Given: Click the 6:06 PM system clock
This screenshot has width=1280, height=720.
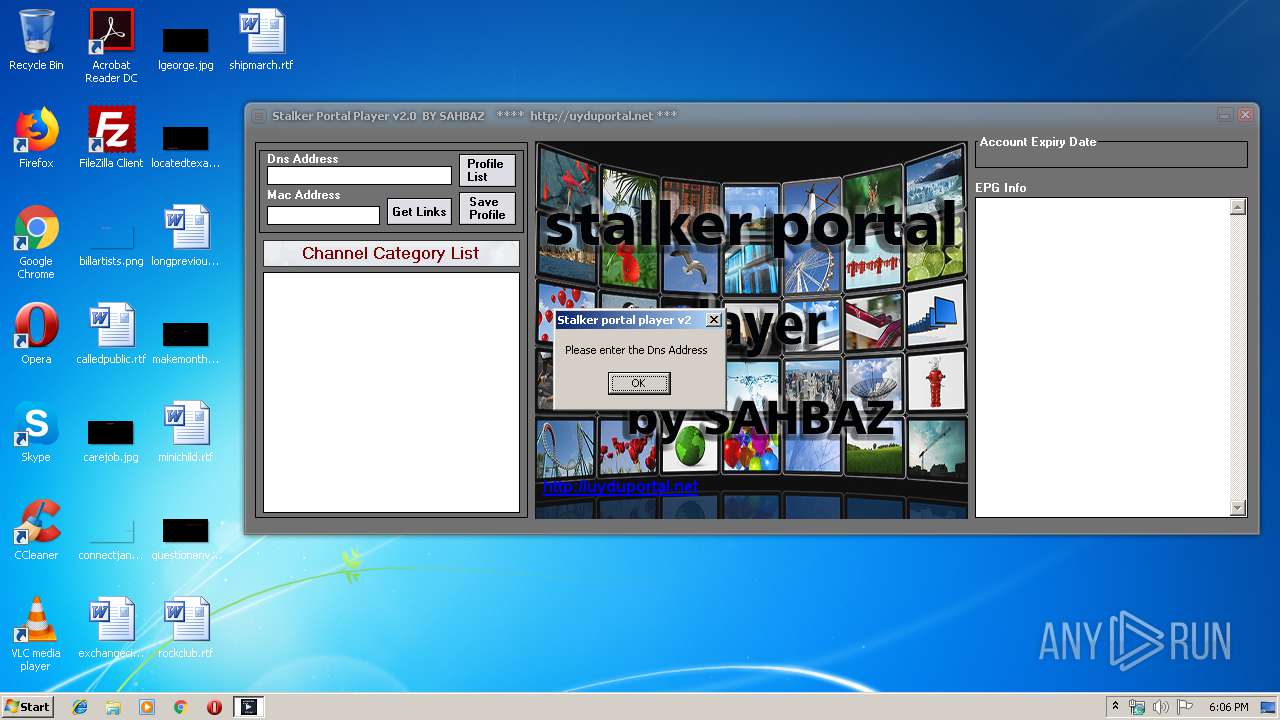Looking at the screenshot, I should pos(1228,707).
